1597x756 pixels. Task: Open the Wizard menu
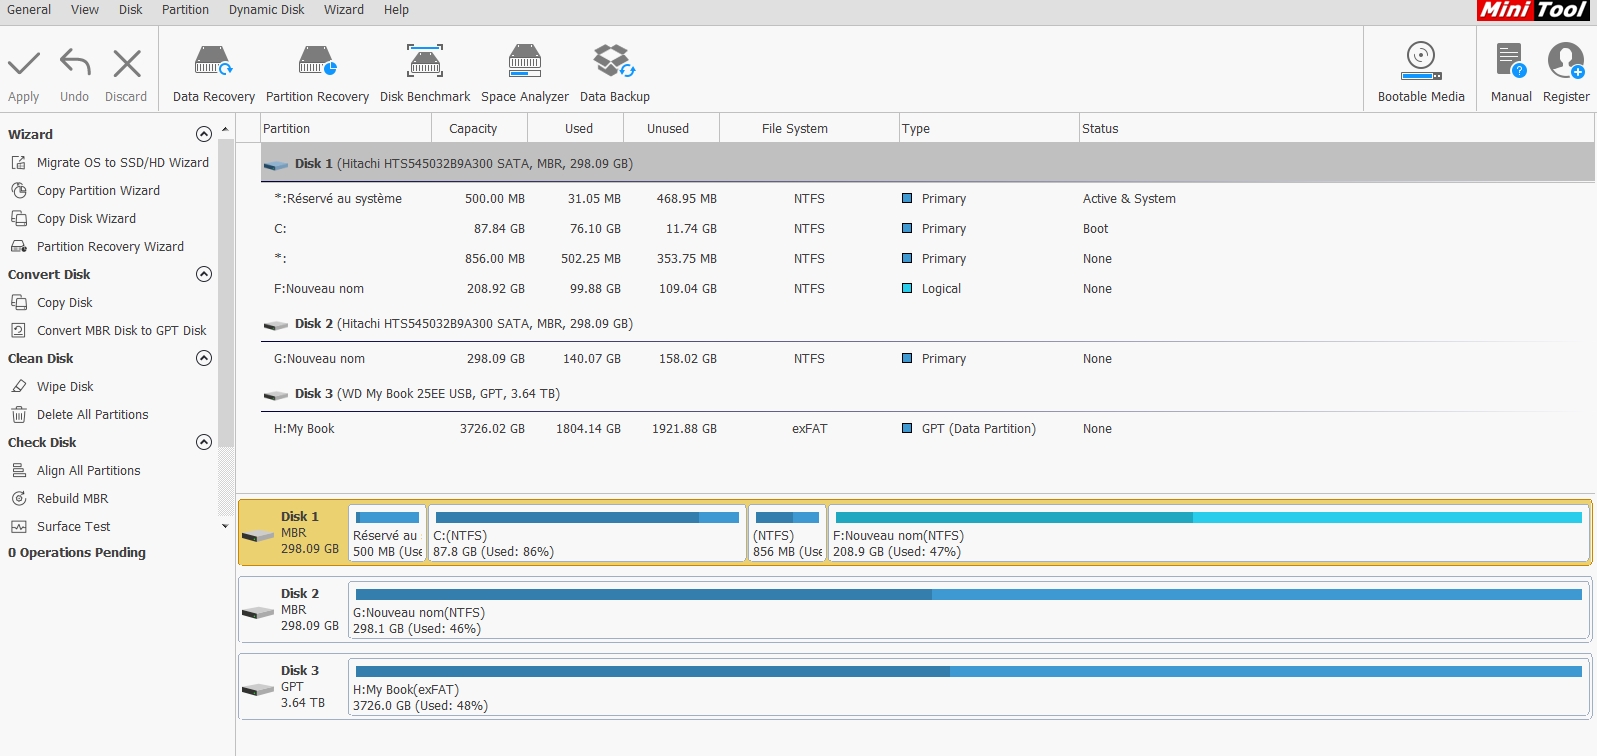point(343,9)
